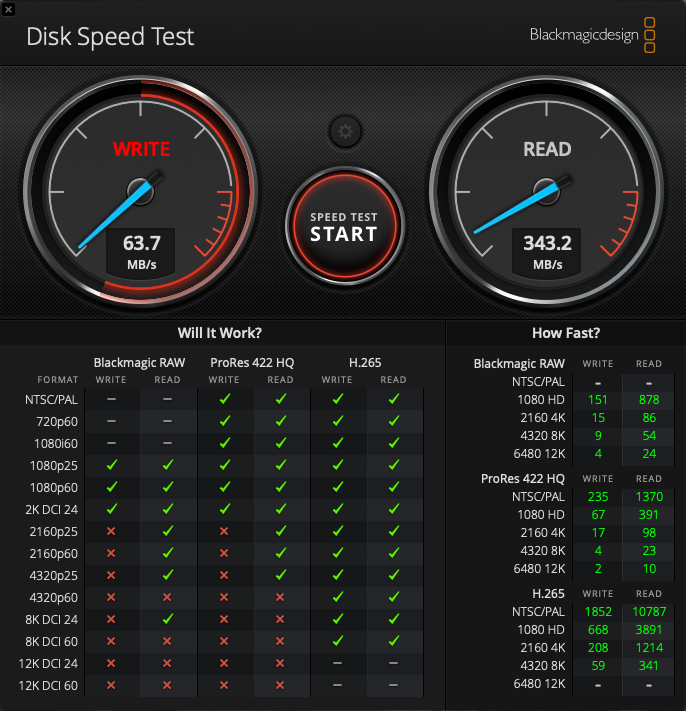The image size is (686, 711).
Task: Click the ProRes 422 HQ write checkmark for NTSC/PAL
Action: point(224,399)
